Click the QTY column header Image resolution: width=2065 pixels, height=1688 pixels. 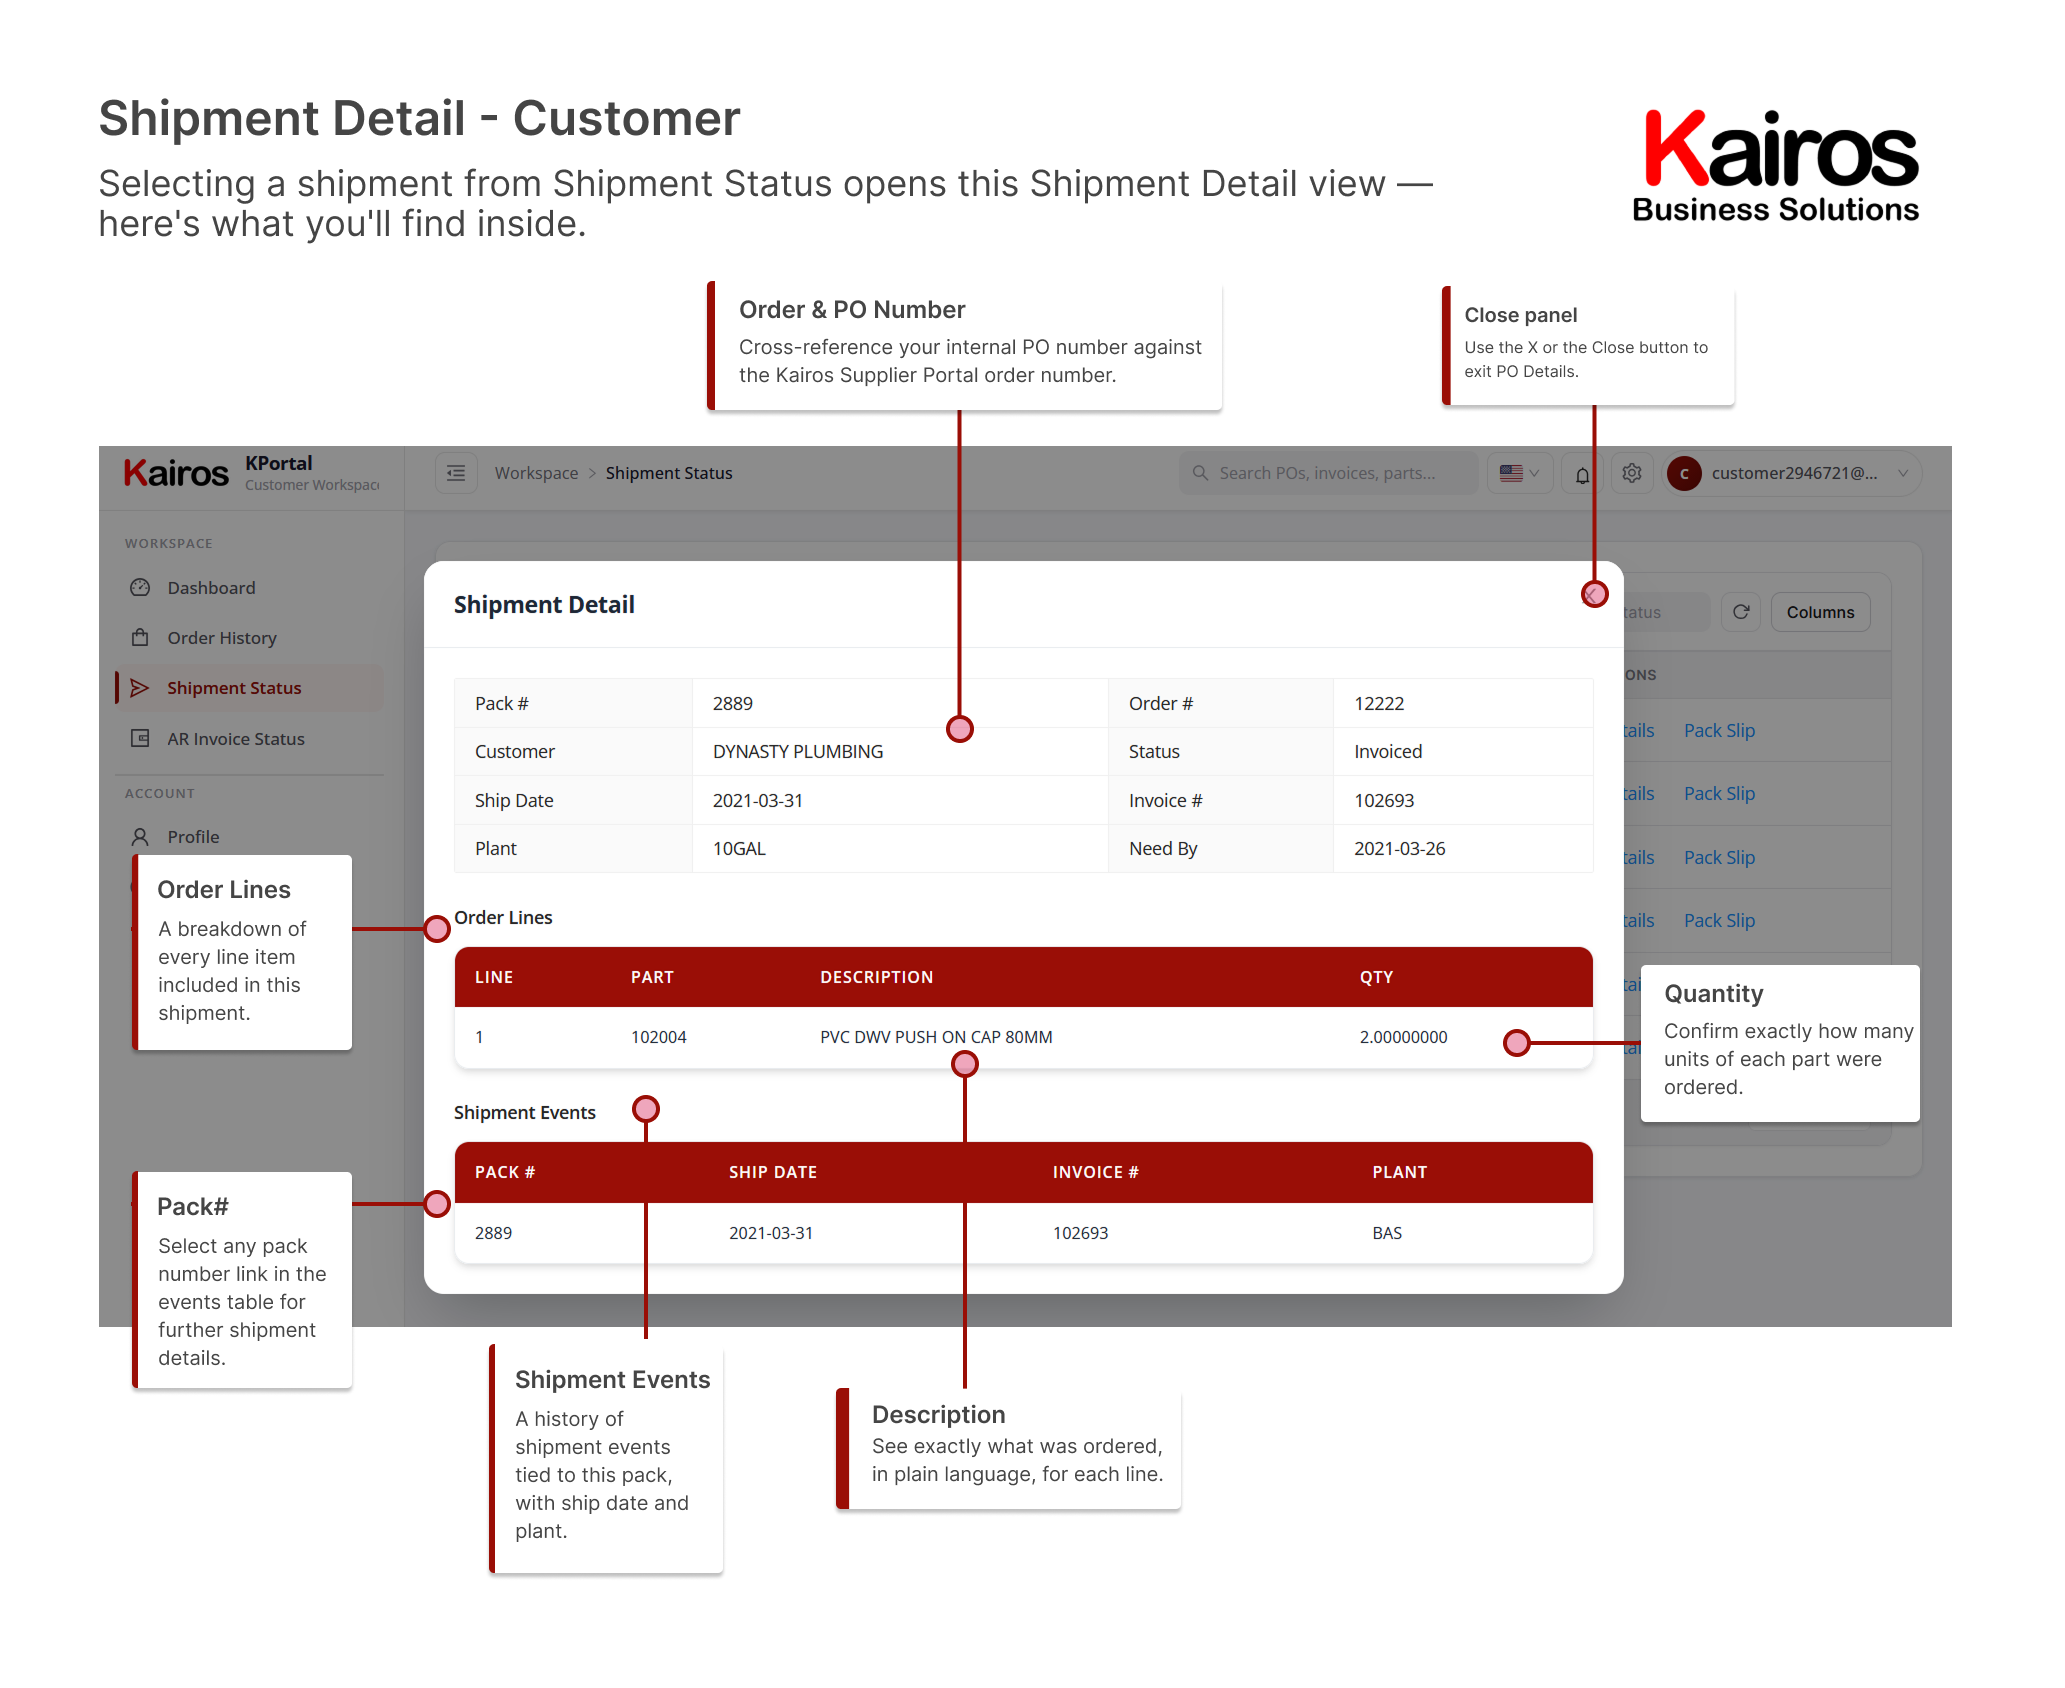[1376, 977]
